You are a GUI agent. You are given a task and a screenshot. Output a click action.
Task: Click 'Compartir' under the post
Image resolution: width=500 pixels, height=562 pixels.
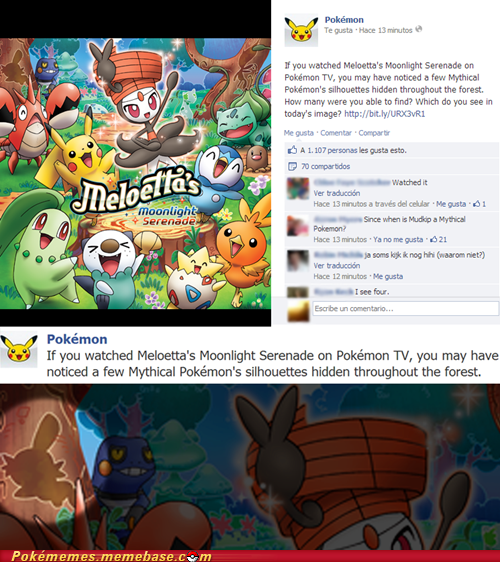click(374, 133)
